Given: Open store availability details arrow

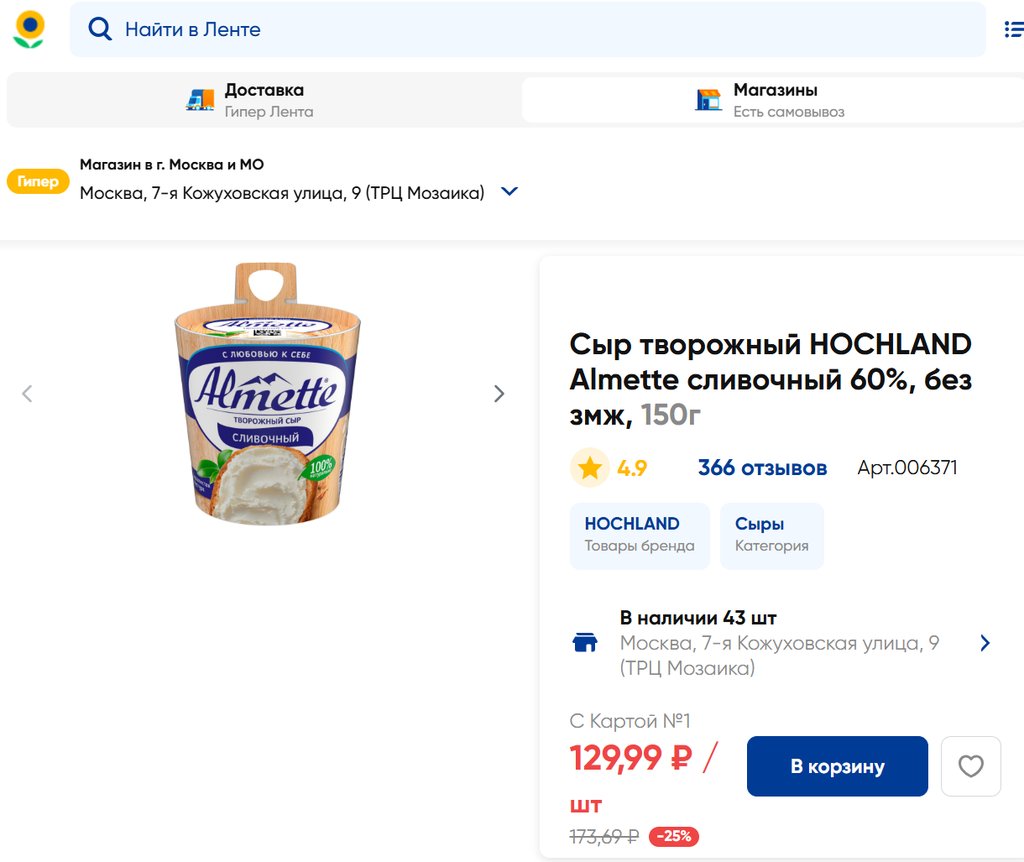Looking at the screenshot, I should click(x=985, y=643).
